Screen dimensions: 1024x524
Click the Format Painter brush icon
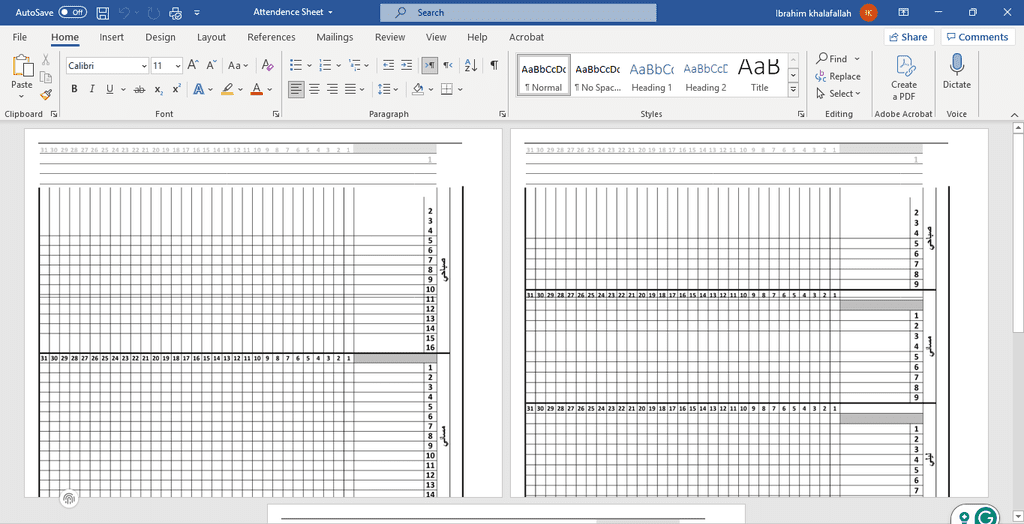(46, 95)
